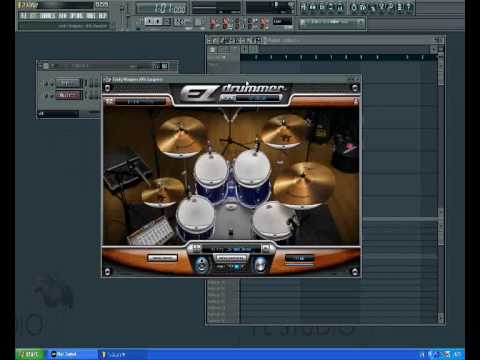
Task: Click the Open Mixer button in EZdrummer
Action: click(x=231, y=258)
